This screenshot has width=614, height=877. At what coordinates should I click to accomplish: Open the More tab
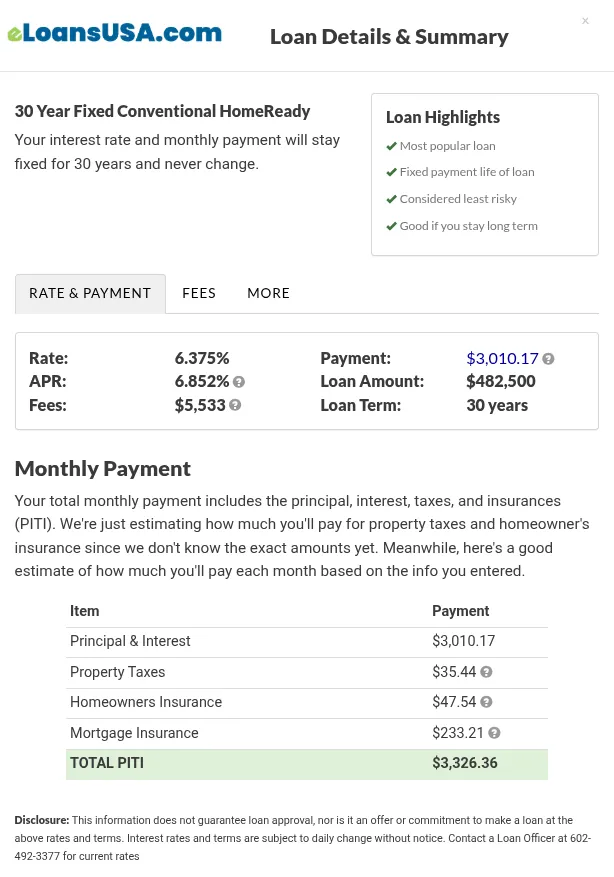(x=268, y=293)
